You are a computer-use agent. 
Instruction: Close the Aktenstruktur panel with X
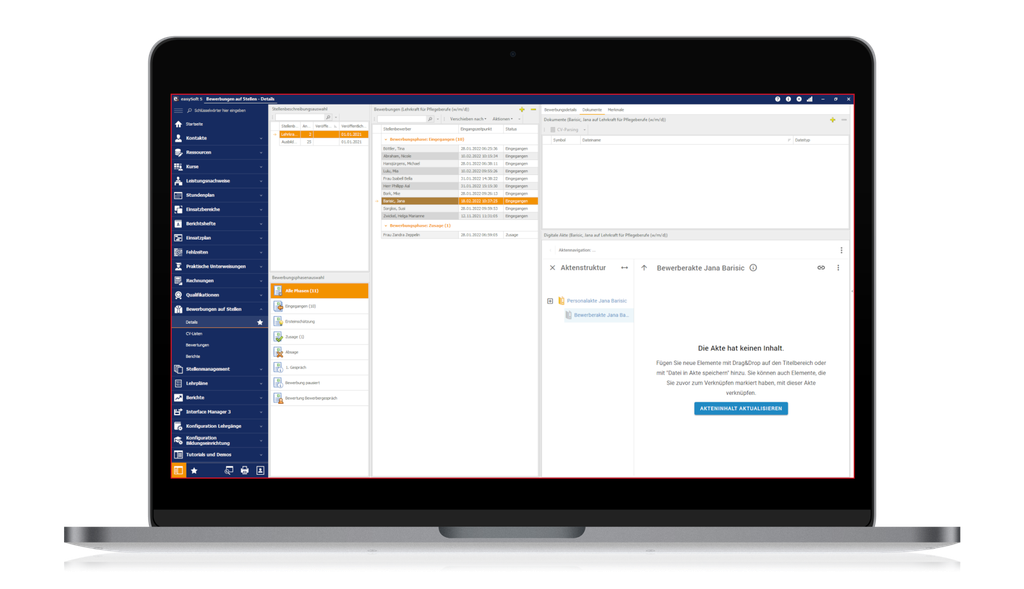[x=552, y=268]
